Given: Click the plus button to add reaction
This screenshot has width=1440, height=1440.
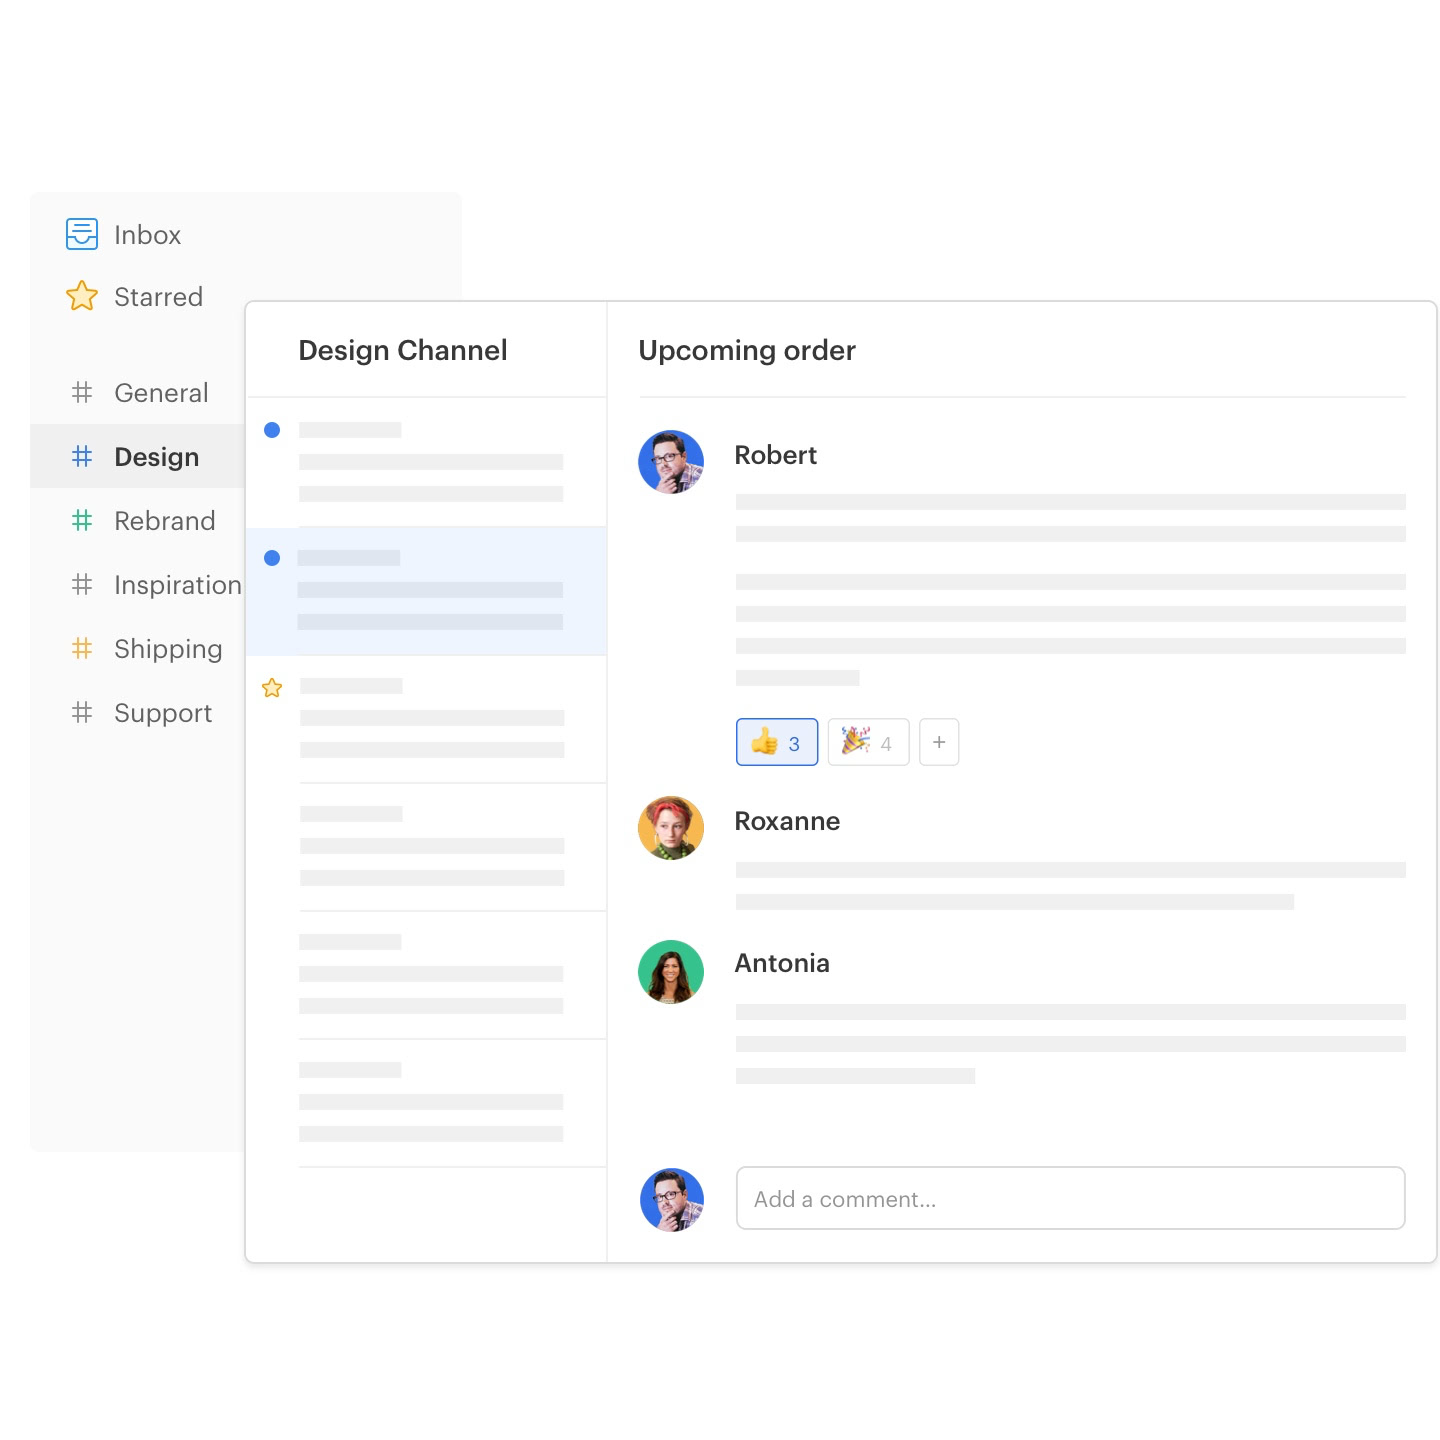Looking at the screenshot, I should [x=939, y=742].
